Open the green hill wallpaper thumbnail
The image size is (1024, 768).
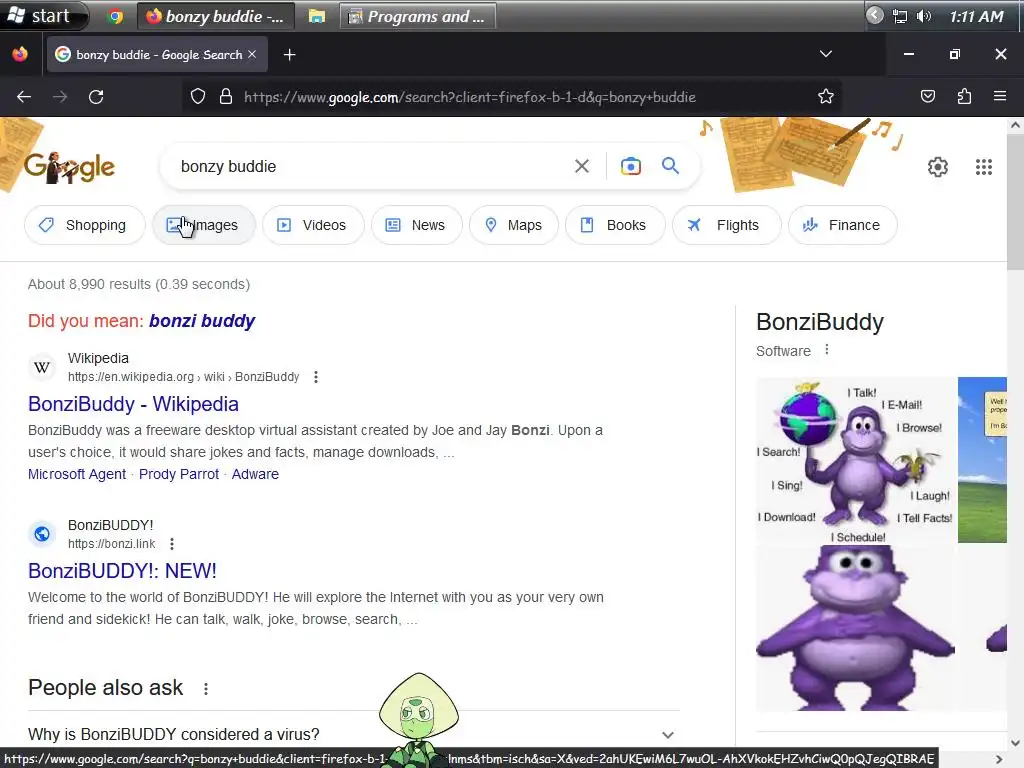(982, 460)
